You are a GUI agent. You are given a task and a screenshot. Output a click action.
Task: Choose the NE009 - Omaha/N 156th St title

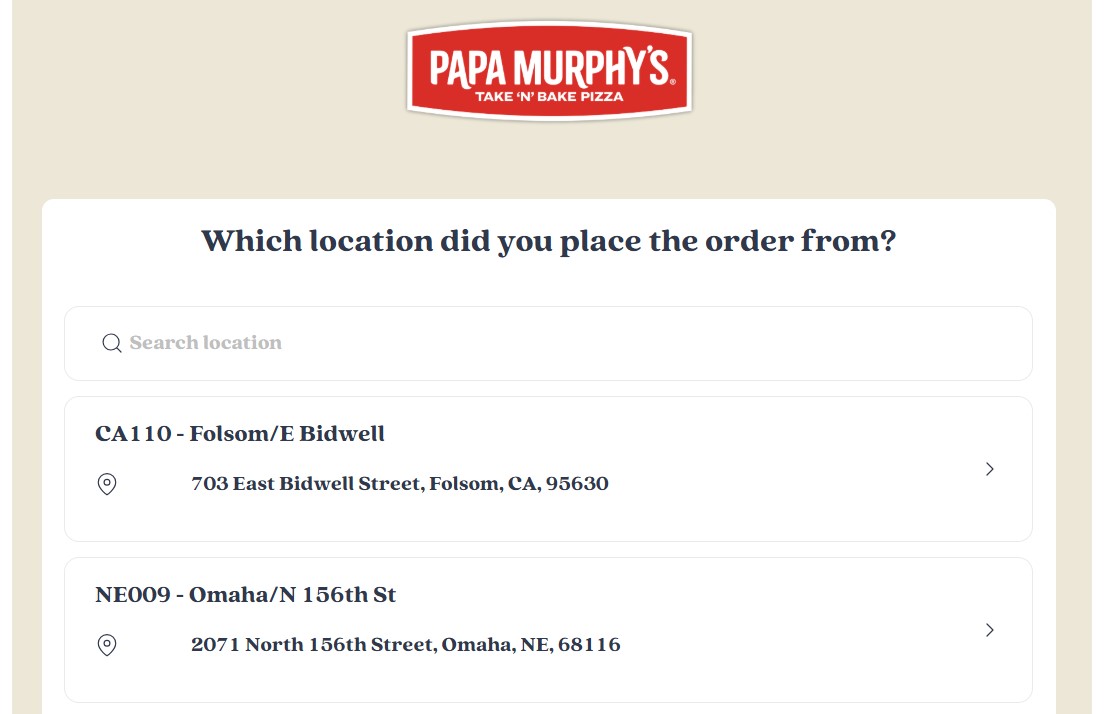pos(245,595)
